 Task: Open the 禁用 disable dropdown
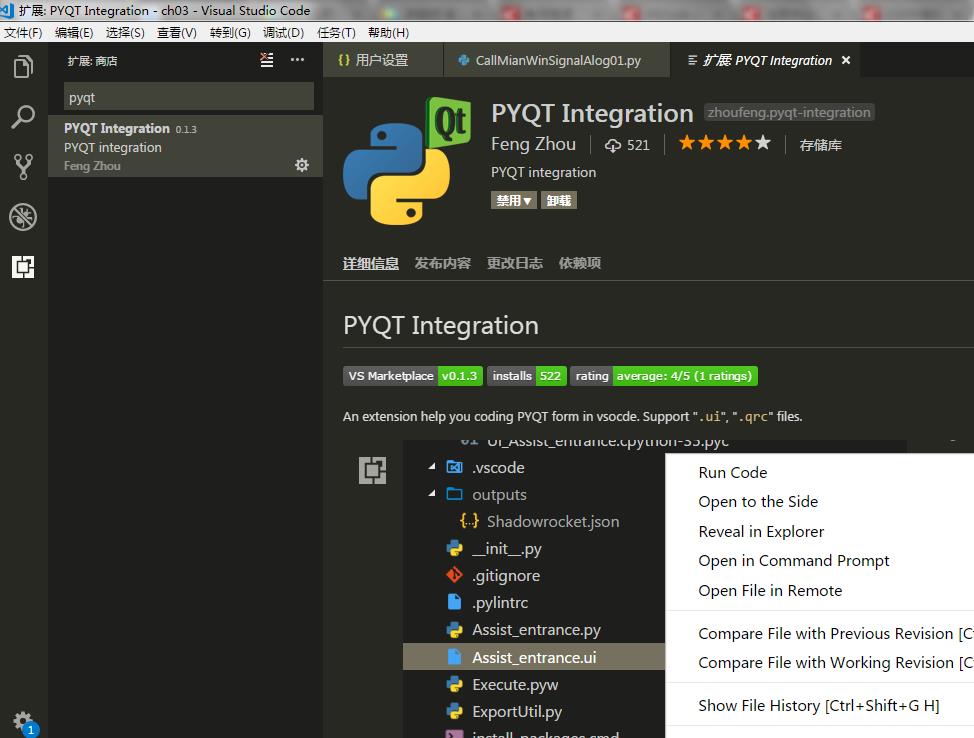tap(513, 199)
